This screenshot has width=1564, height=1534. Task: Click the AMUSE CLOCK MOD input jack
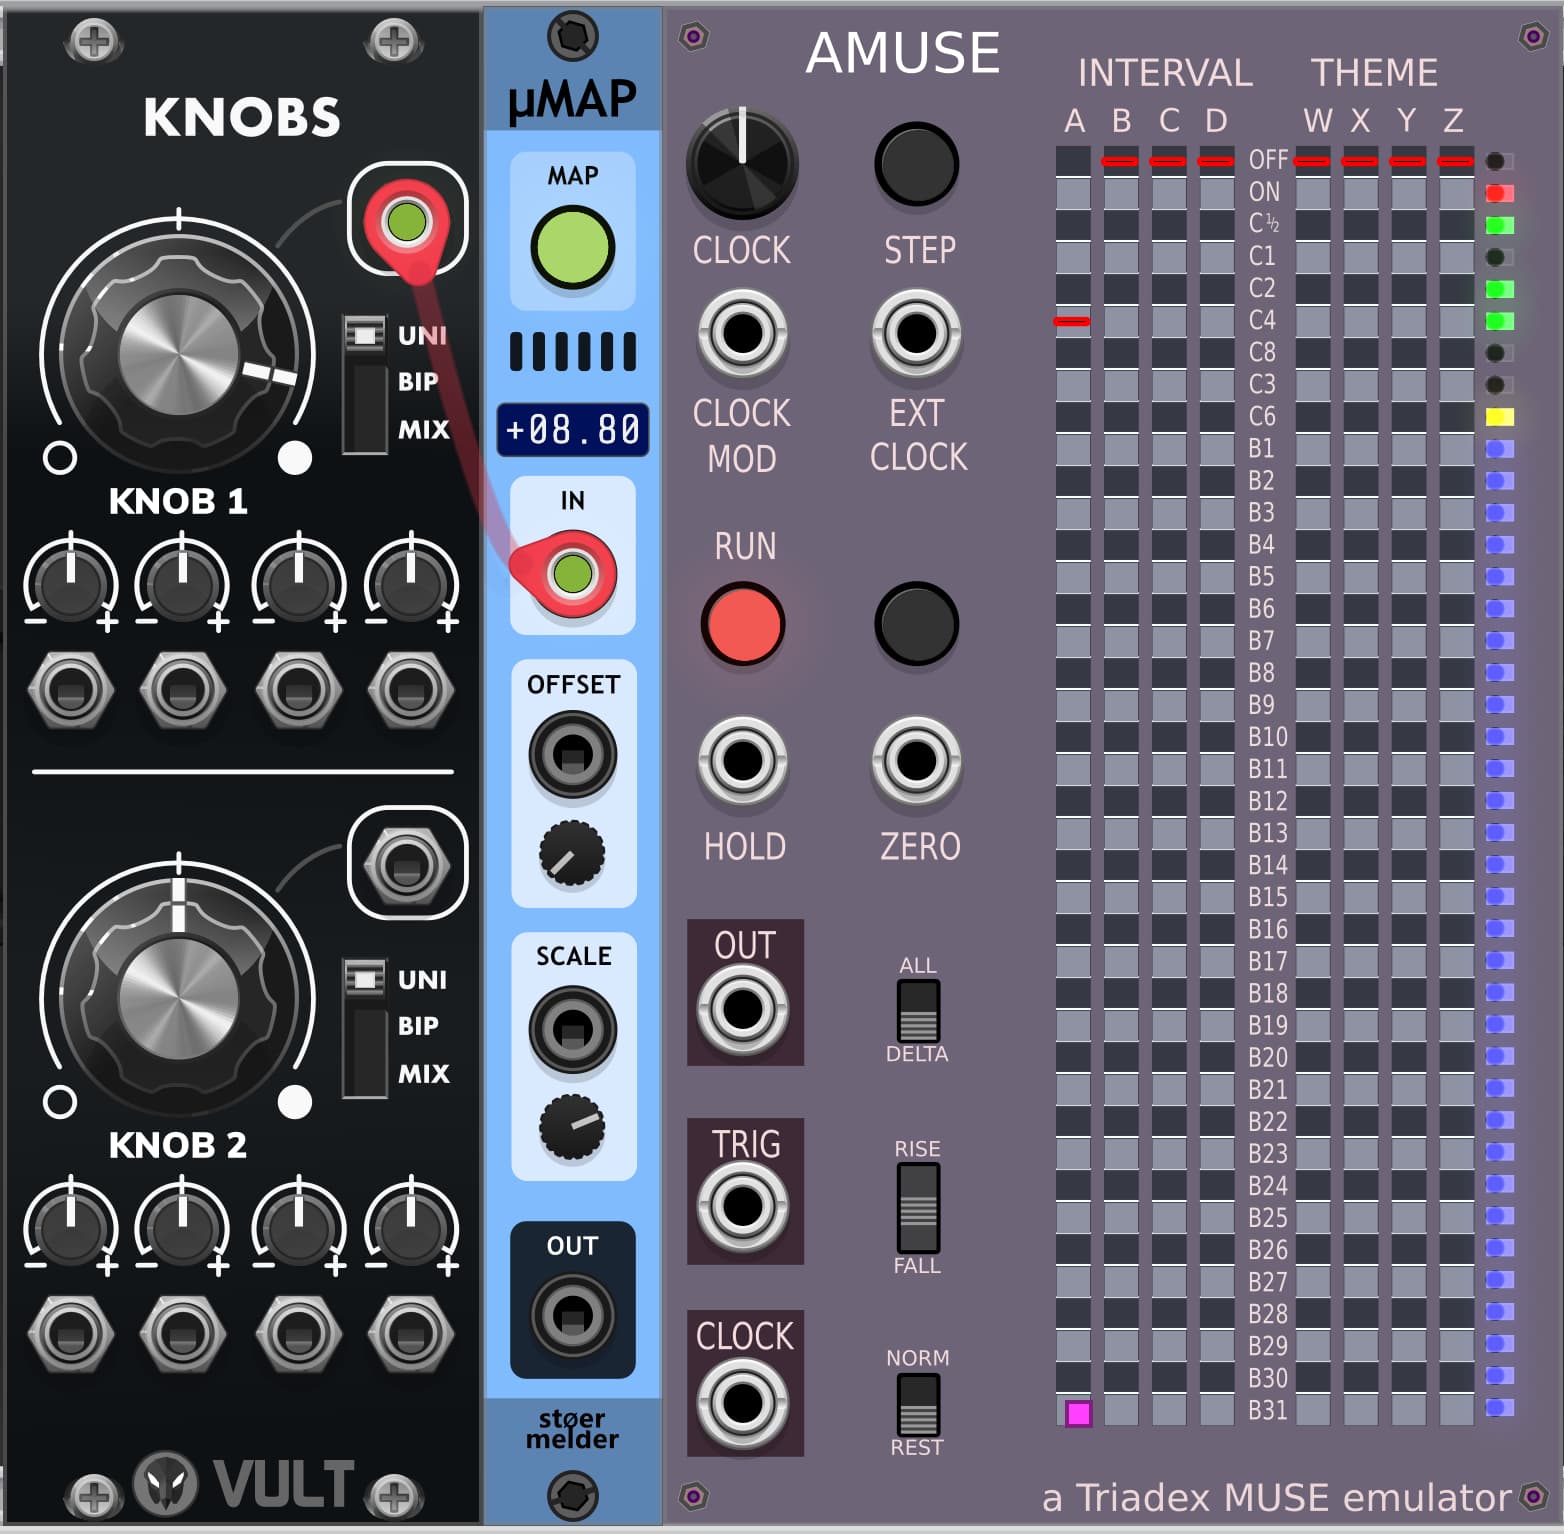742,333
